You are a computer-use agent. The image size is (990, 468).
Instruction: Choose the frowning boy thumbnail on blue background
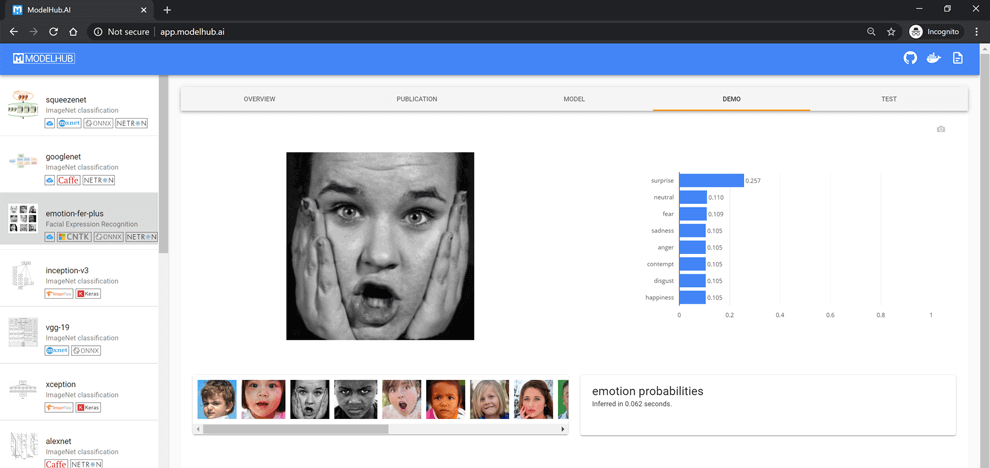[217, 399]
